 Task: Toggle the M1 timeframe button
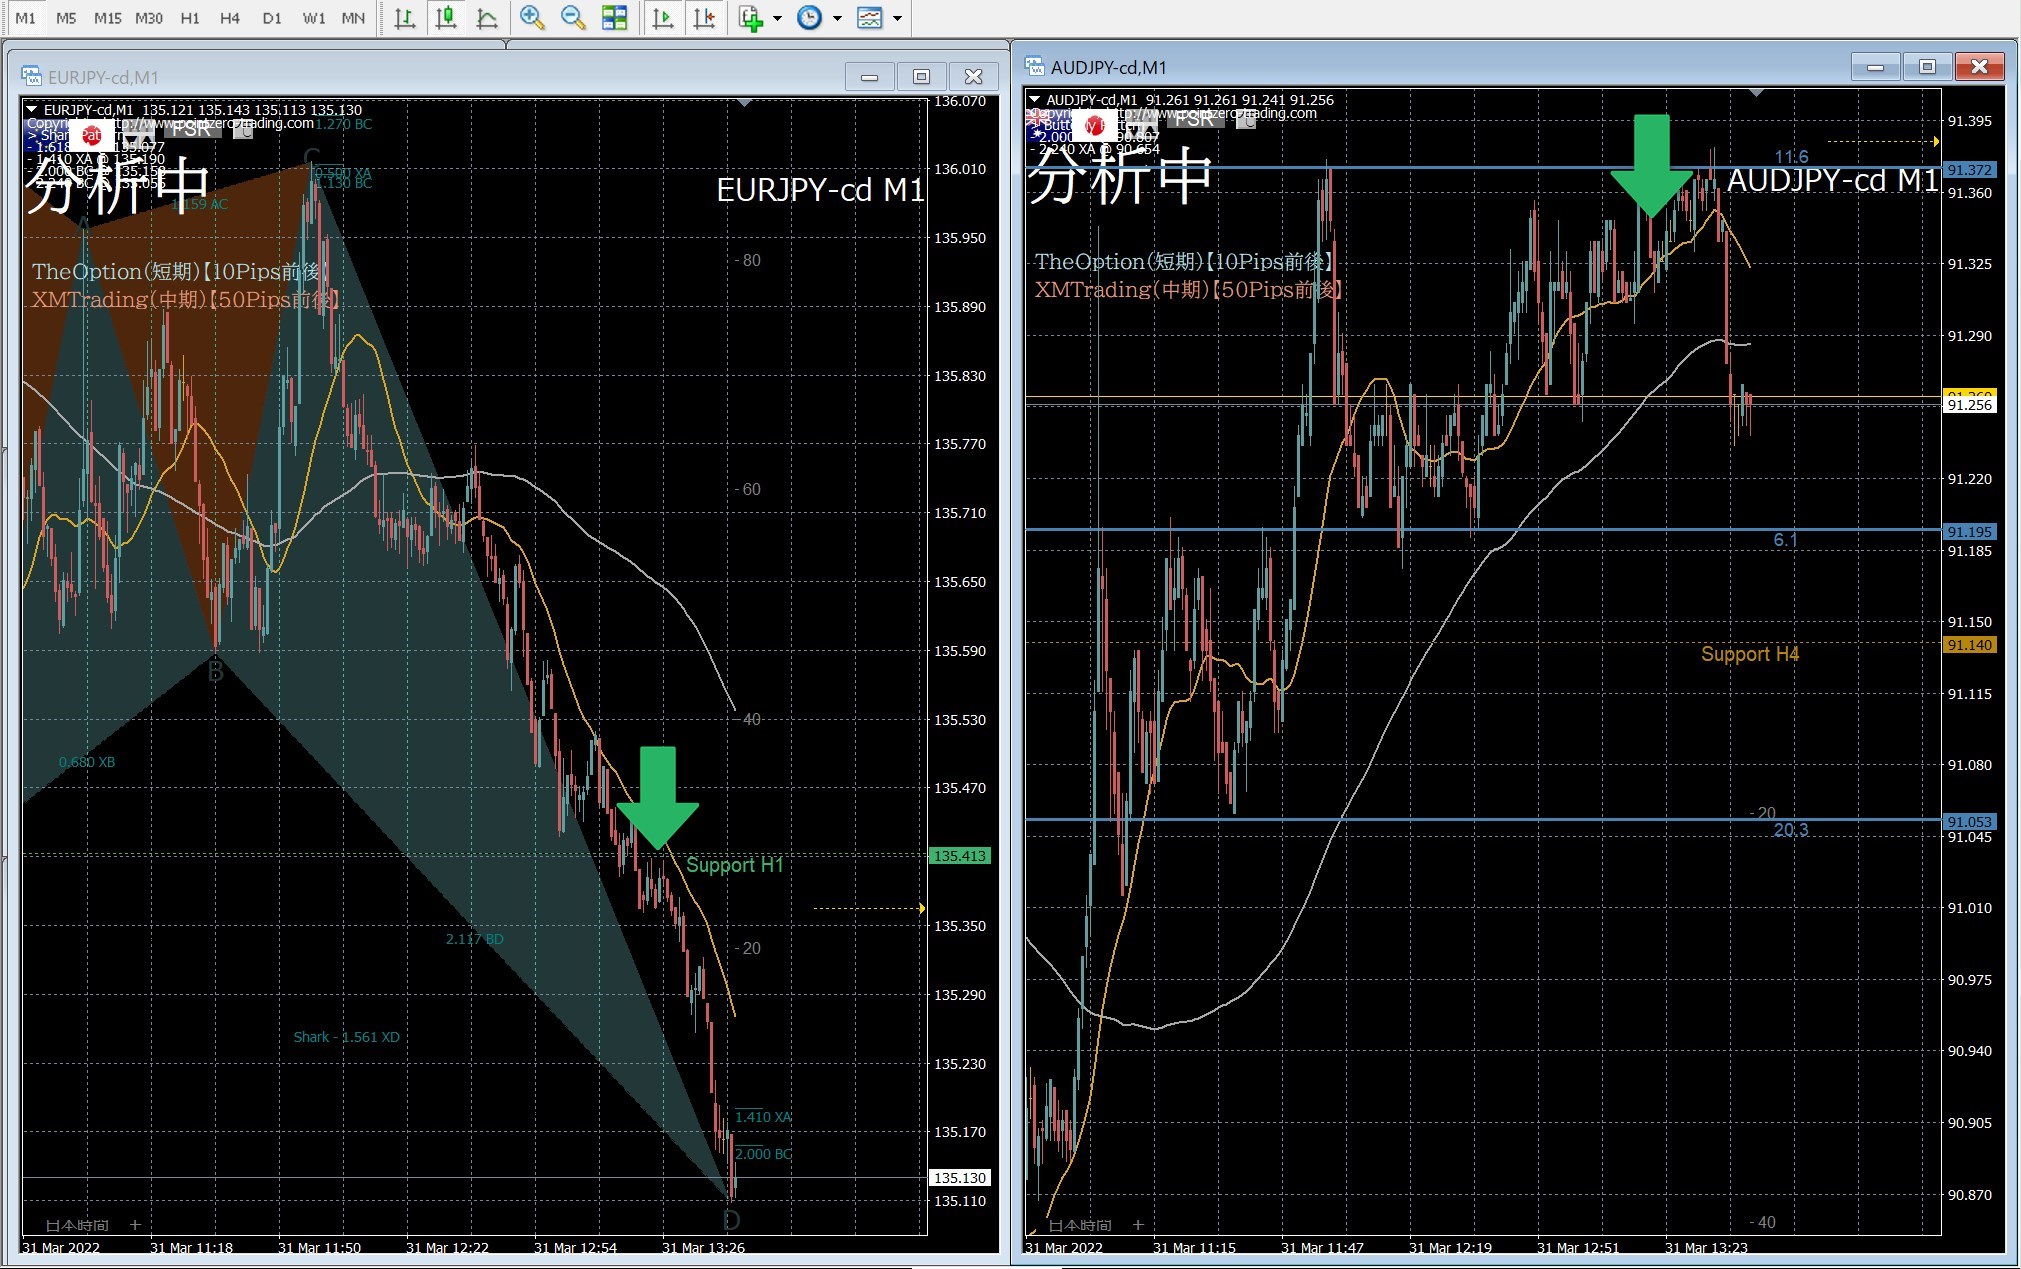25,18
